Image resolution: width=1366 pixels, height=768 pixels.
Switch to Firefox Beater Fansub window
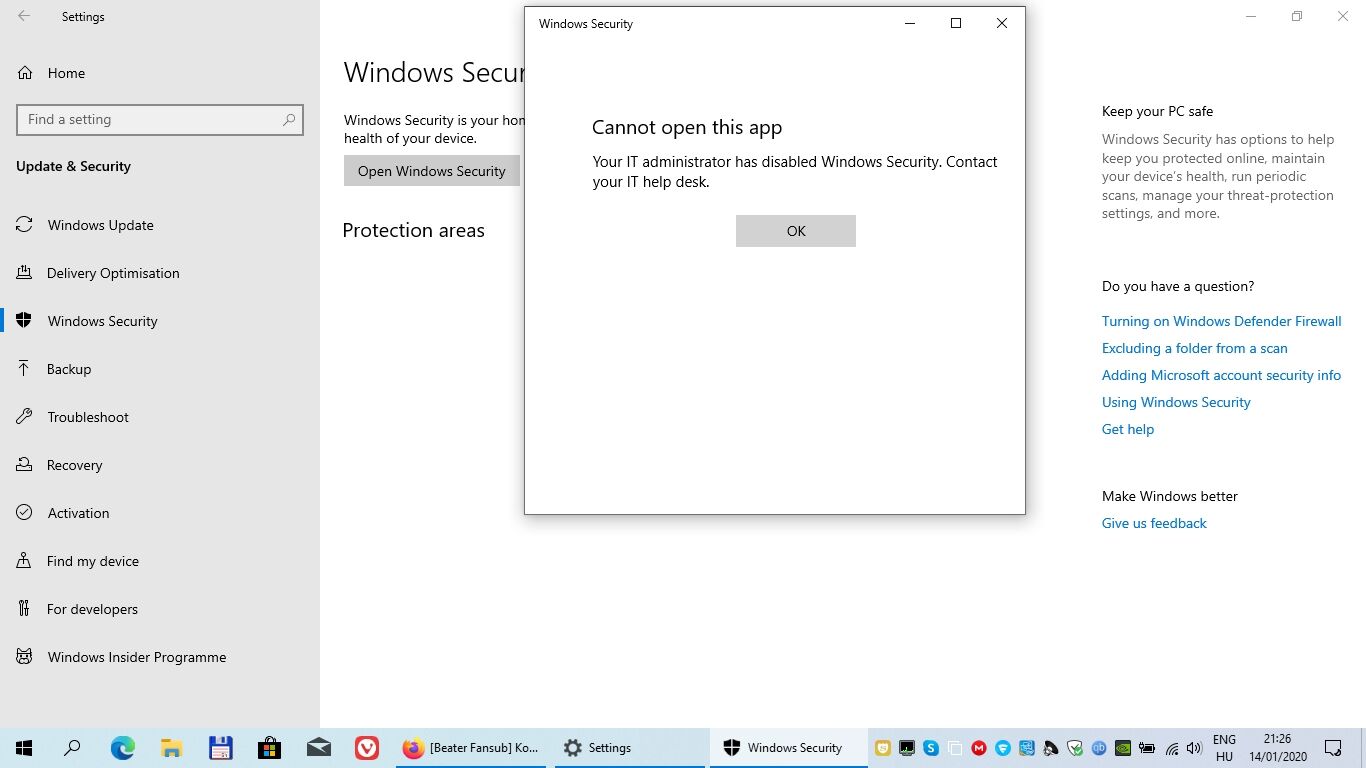pyautogui.click(x=471, y=748)
